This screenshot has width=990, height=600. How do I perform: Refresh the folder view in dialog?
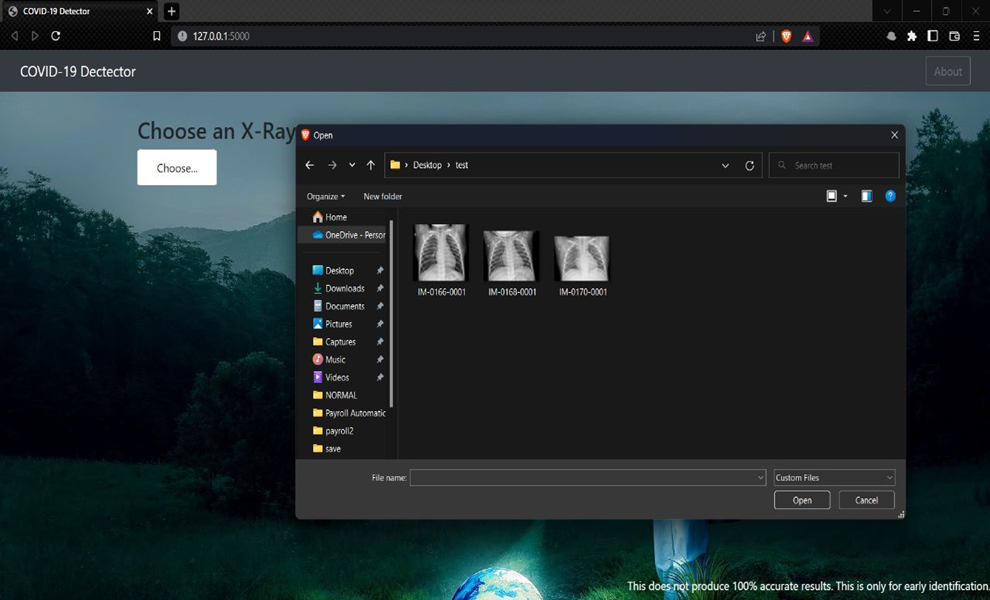[749, 165]
